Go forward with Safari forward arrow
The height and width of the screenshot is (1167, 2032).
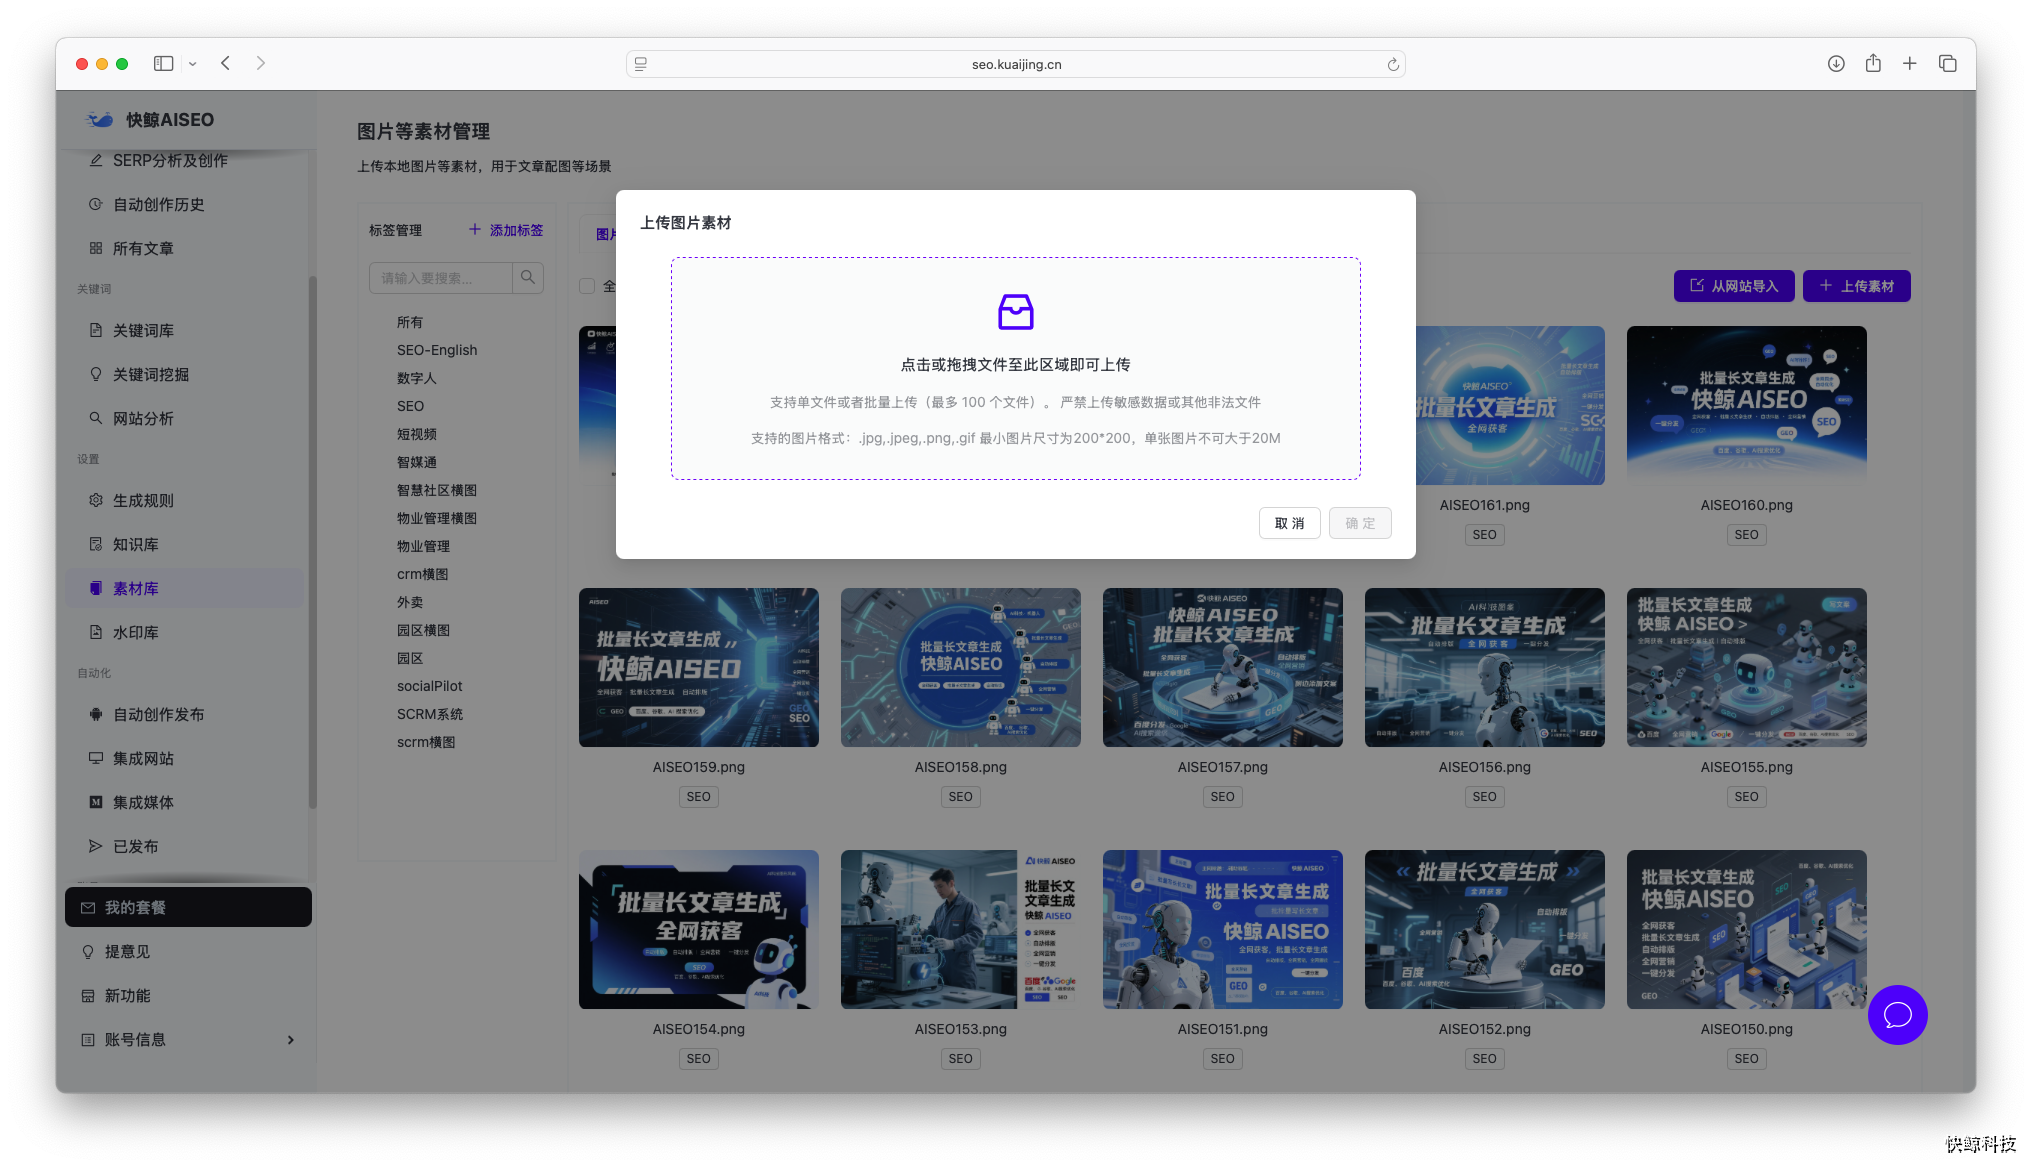(261, 63)
